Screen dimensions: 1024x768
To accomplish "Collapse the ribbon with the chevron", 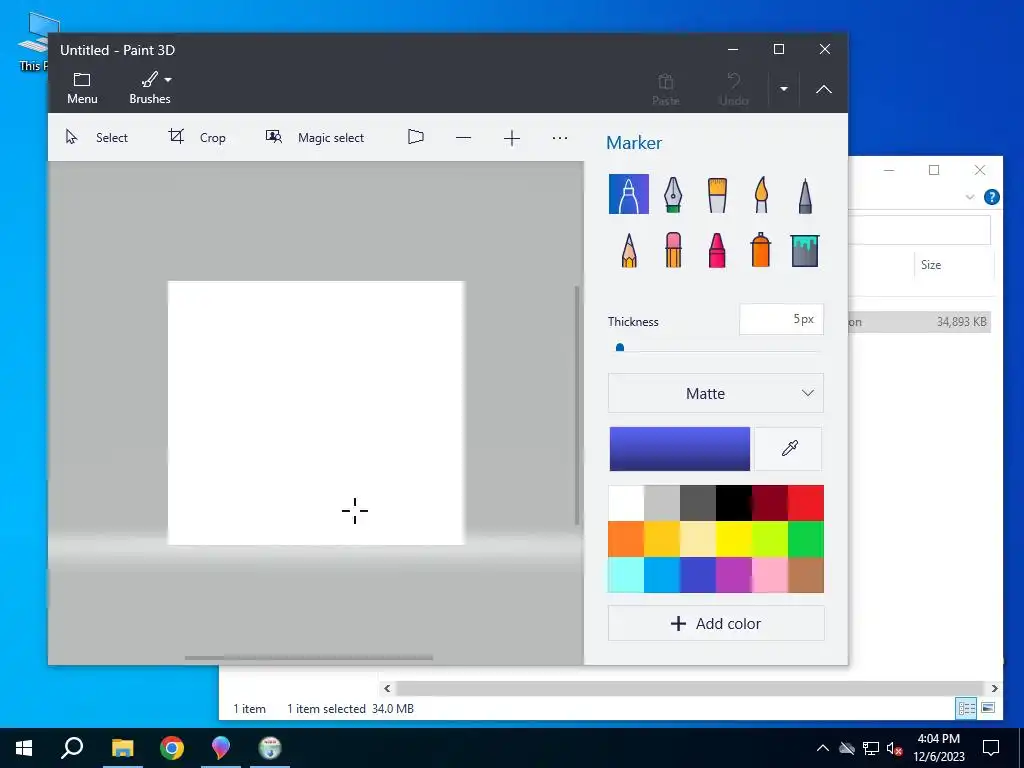I will [x=824, y=89].
